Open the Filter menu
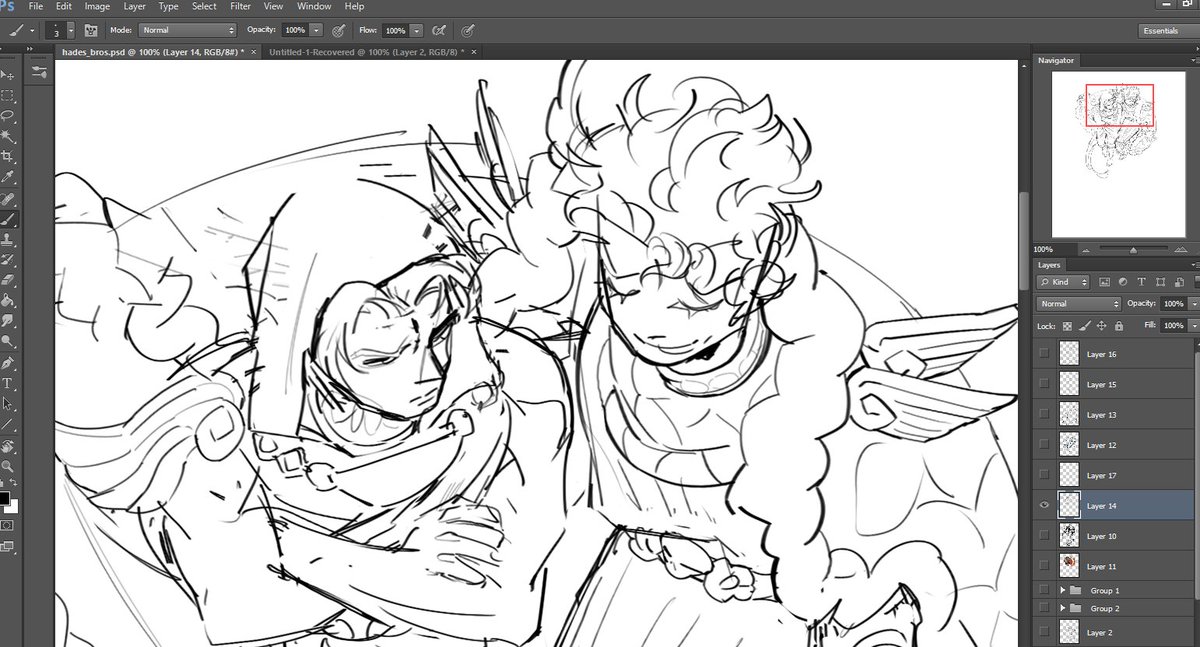This screenshot has width=1200, height=647. click(x=240, y=6)
